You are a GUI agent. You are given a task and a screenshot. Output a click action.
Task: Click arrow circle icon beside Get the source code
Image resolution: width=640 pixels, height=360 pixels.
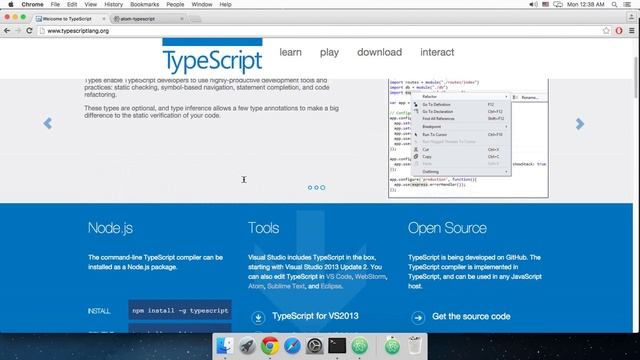click(418, 318)
